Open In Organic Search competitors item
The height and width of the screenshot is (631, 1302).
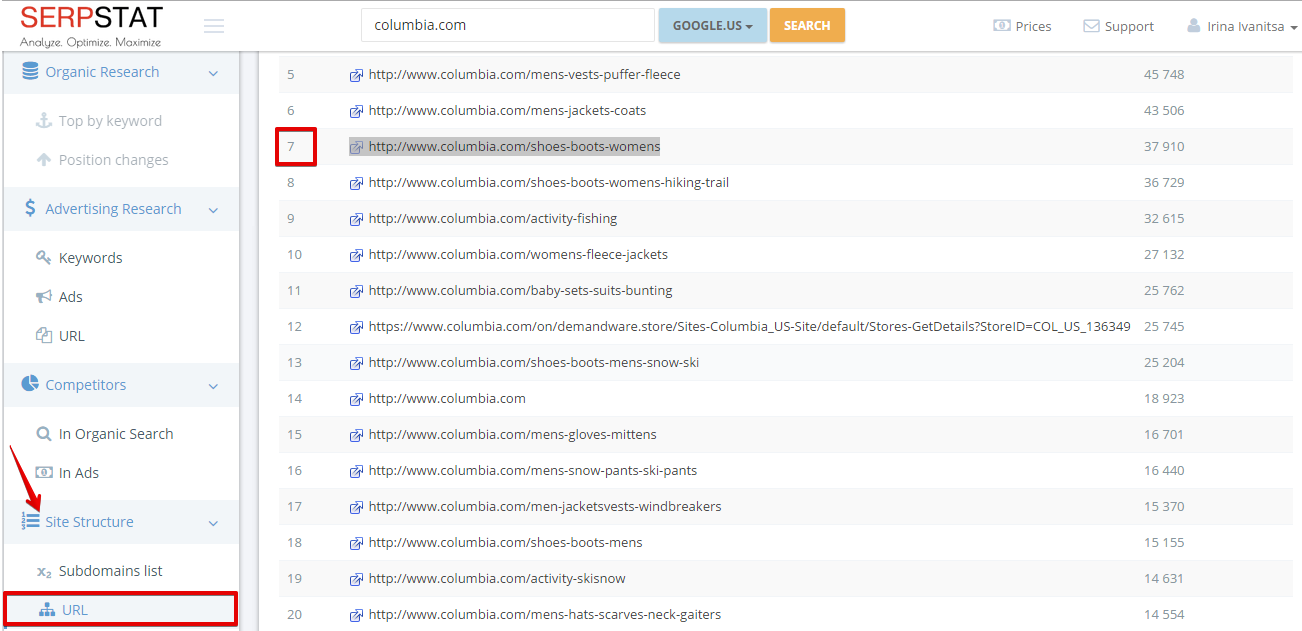(116, 434)
